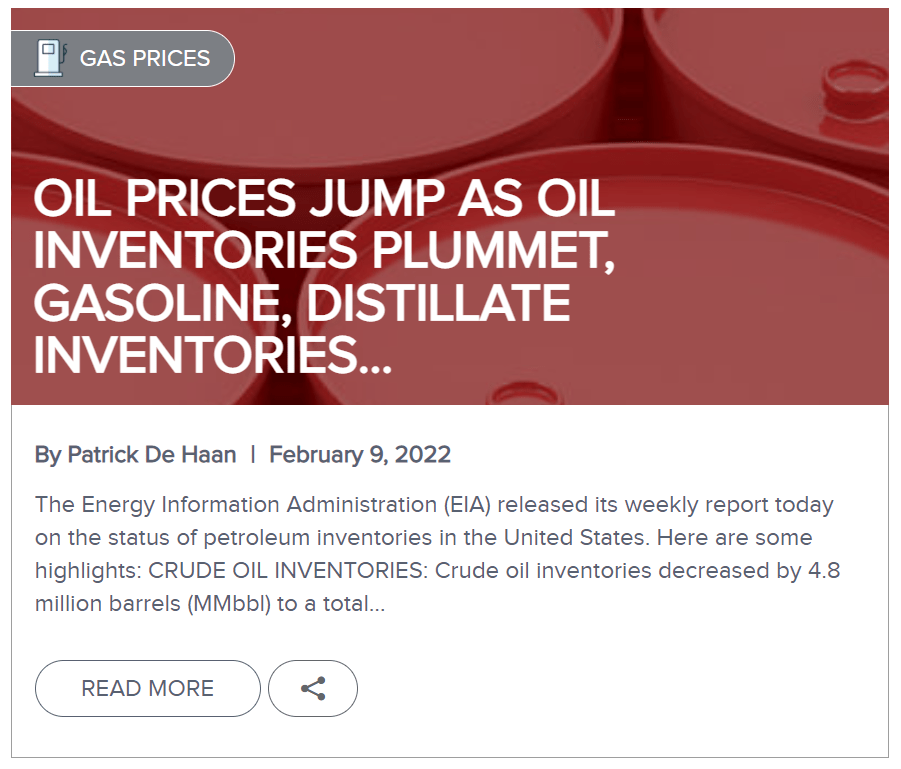The height and width of the screenshot is (769, 901).
Task: Click the headline's trailing ellipsis
Action: pos(372,356)
